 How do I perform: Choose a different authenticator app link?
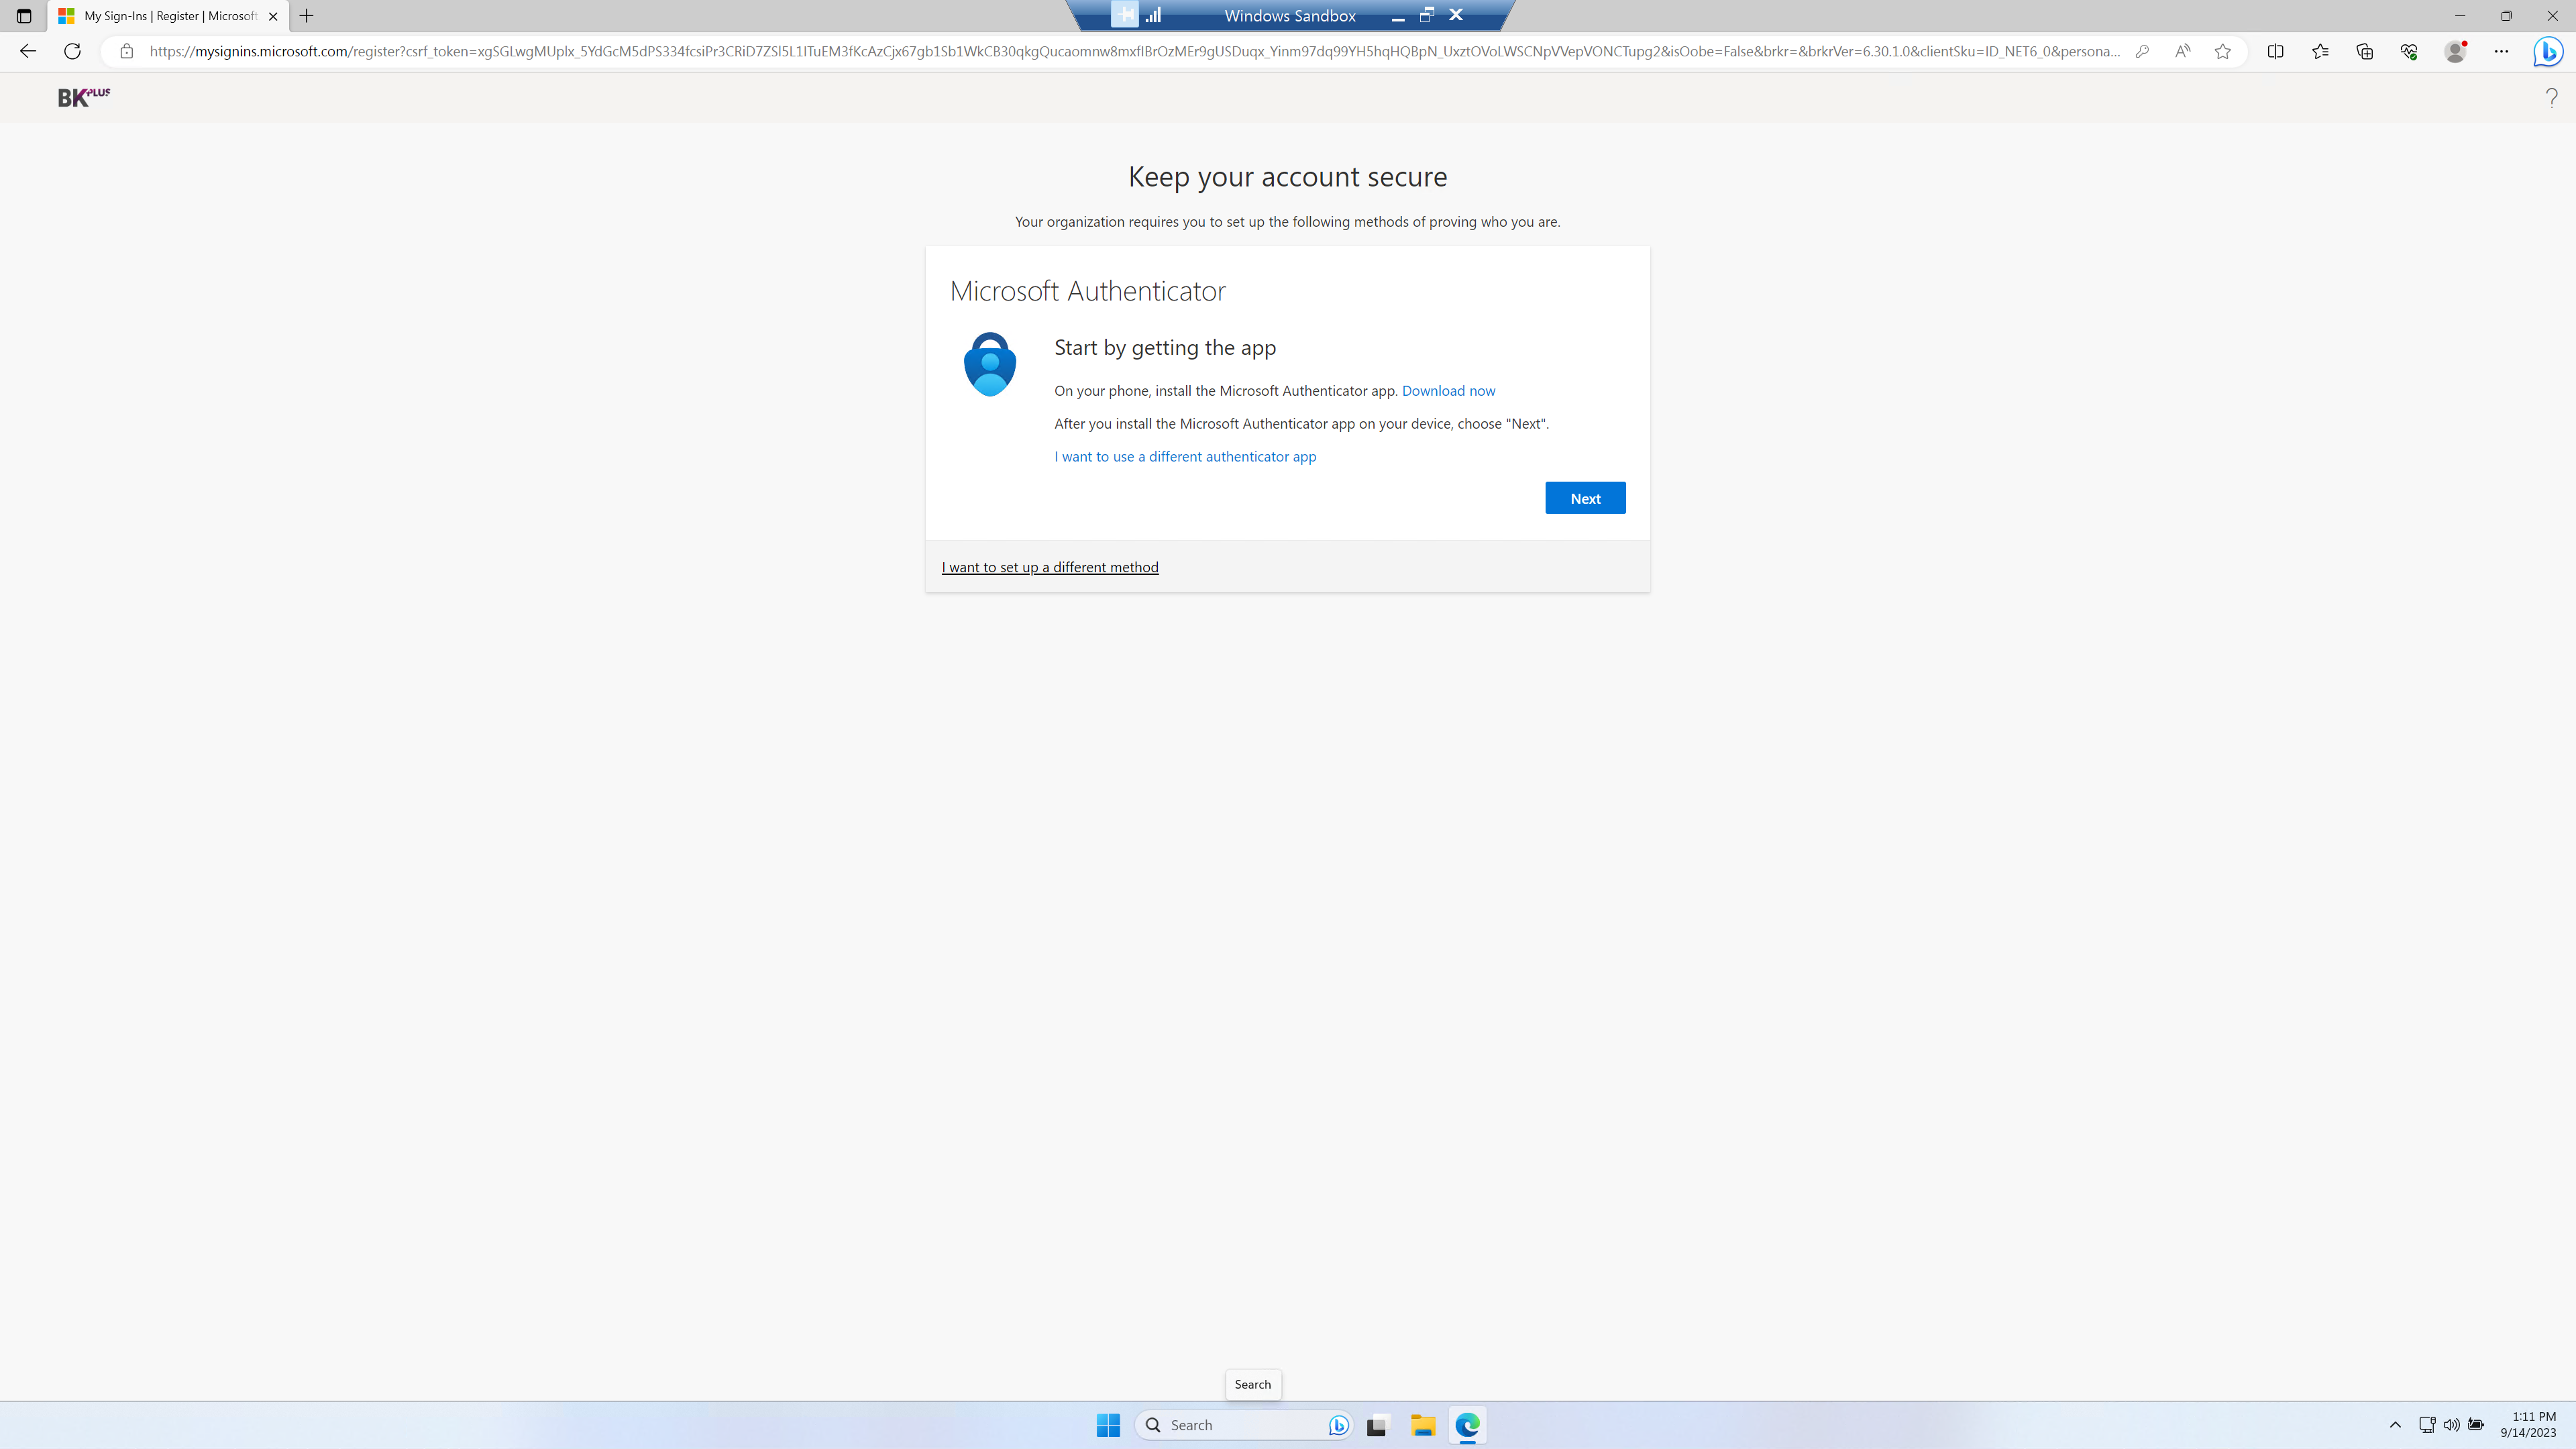coord(1185,456)
